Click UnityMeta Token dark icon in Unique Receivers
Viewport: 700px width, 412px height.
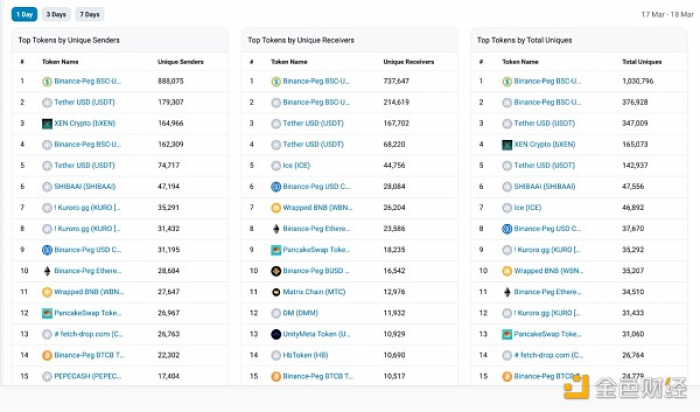(x=276, y=334)
